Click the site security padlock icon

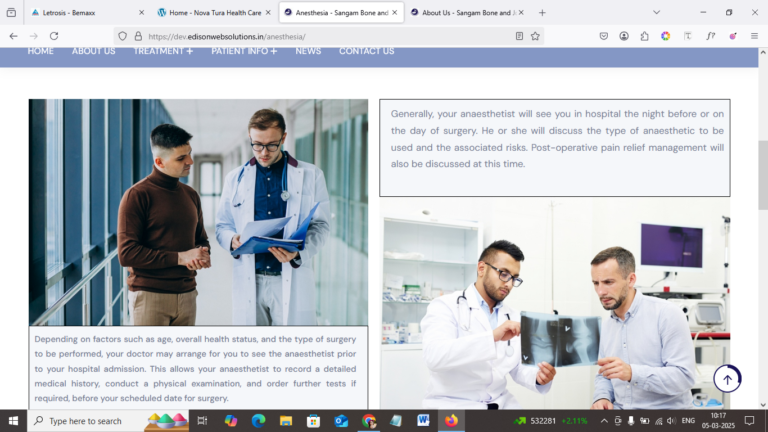click(x=138, y=36)
